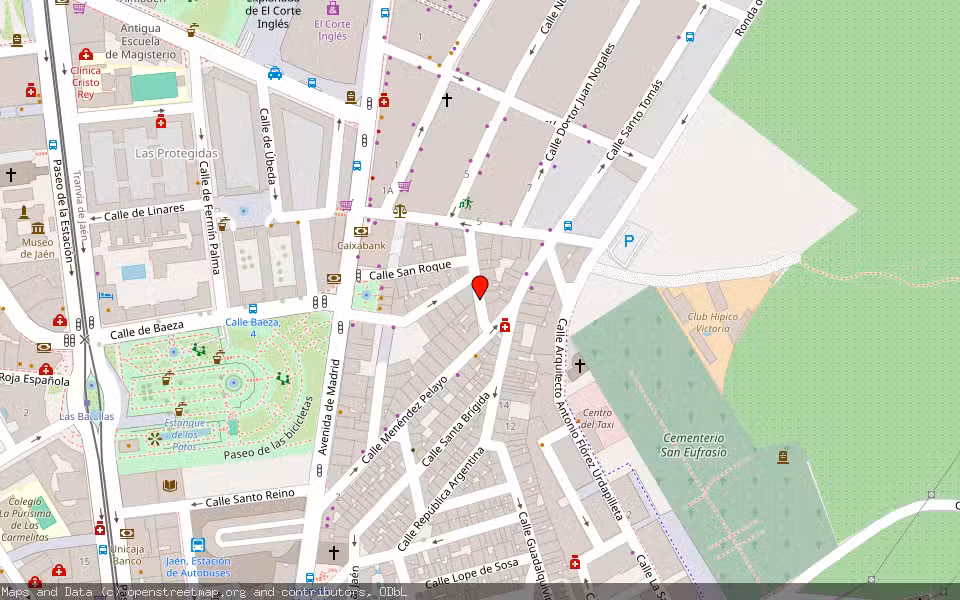
Task: Select the courthouse scales icon
Action: (x=400, y=211)
